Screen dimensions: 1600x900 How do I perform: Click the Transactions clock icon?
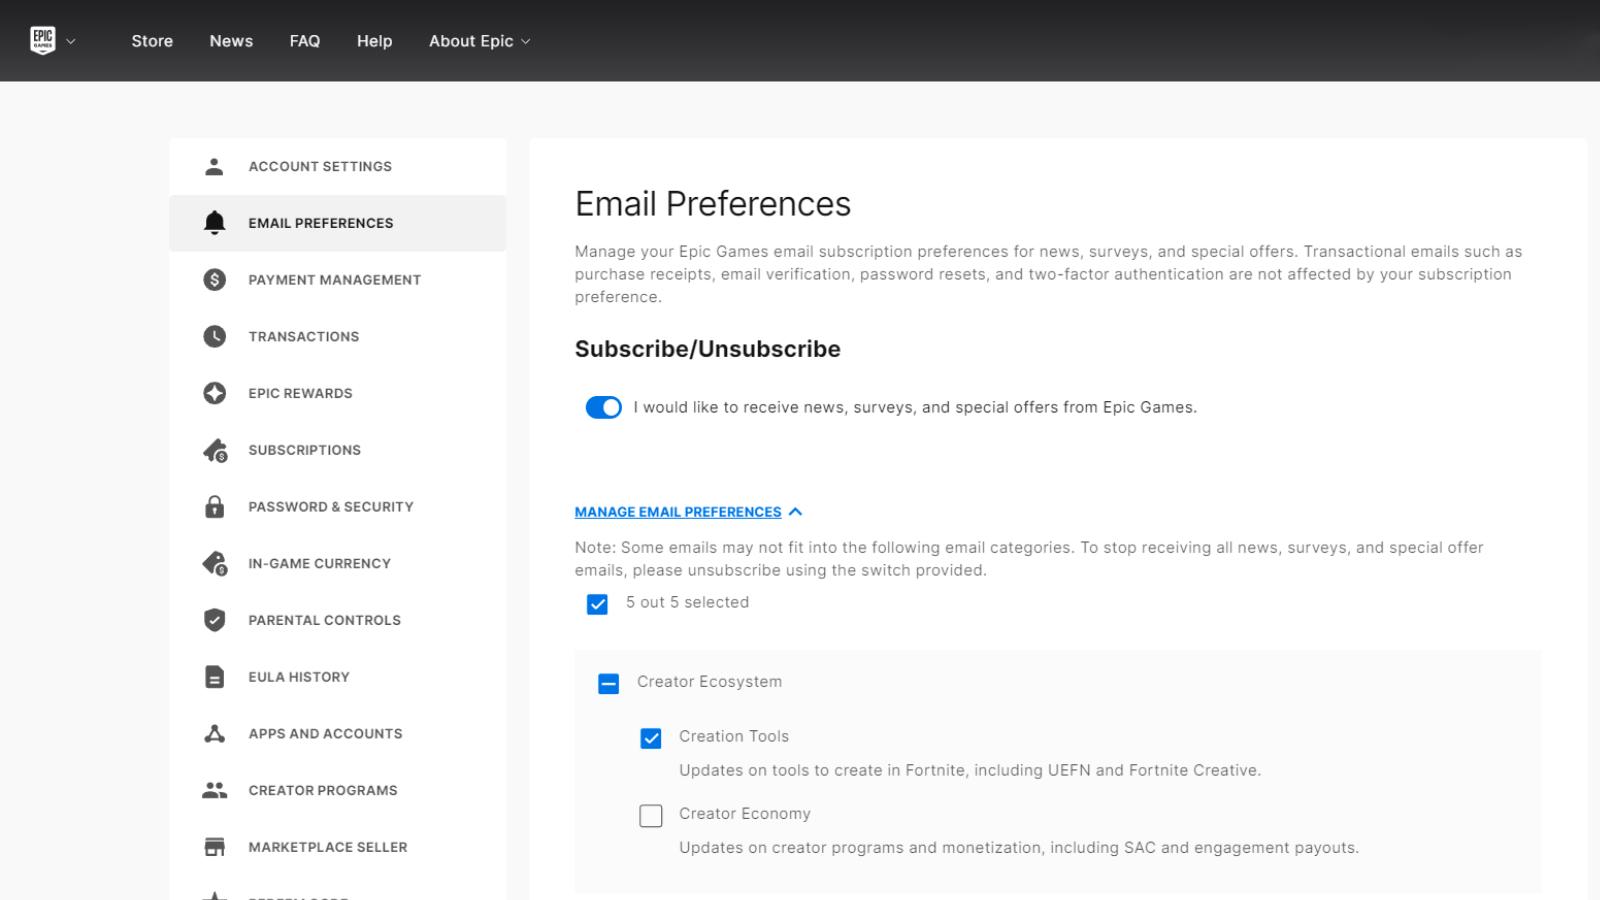point(214,336)
